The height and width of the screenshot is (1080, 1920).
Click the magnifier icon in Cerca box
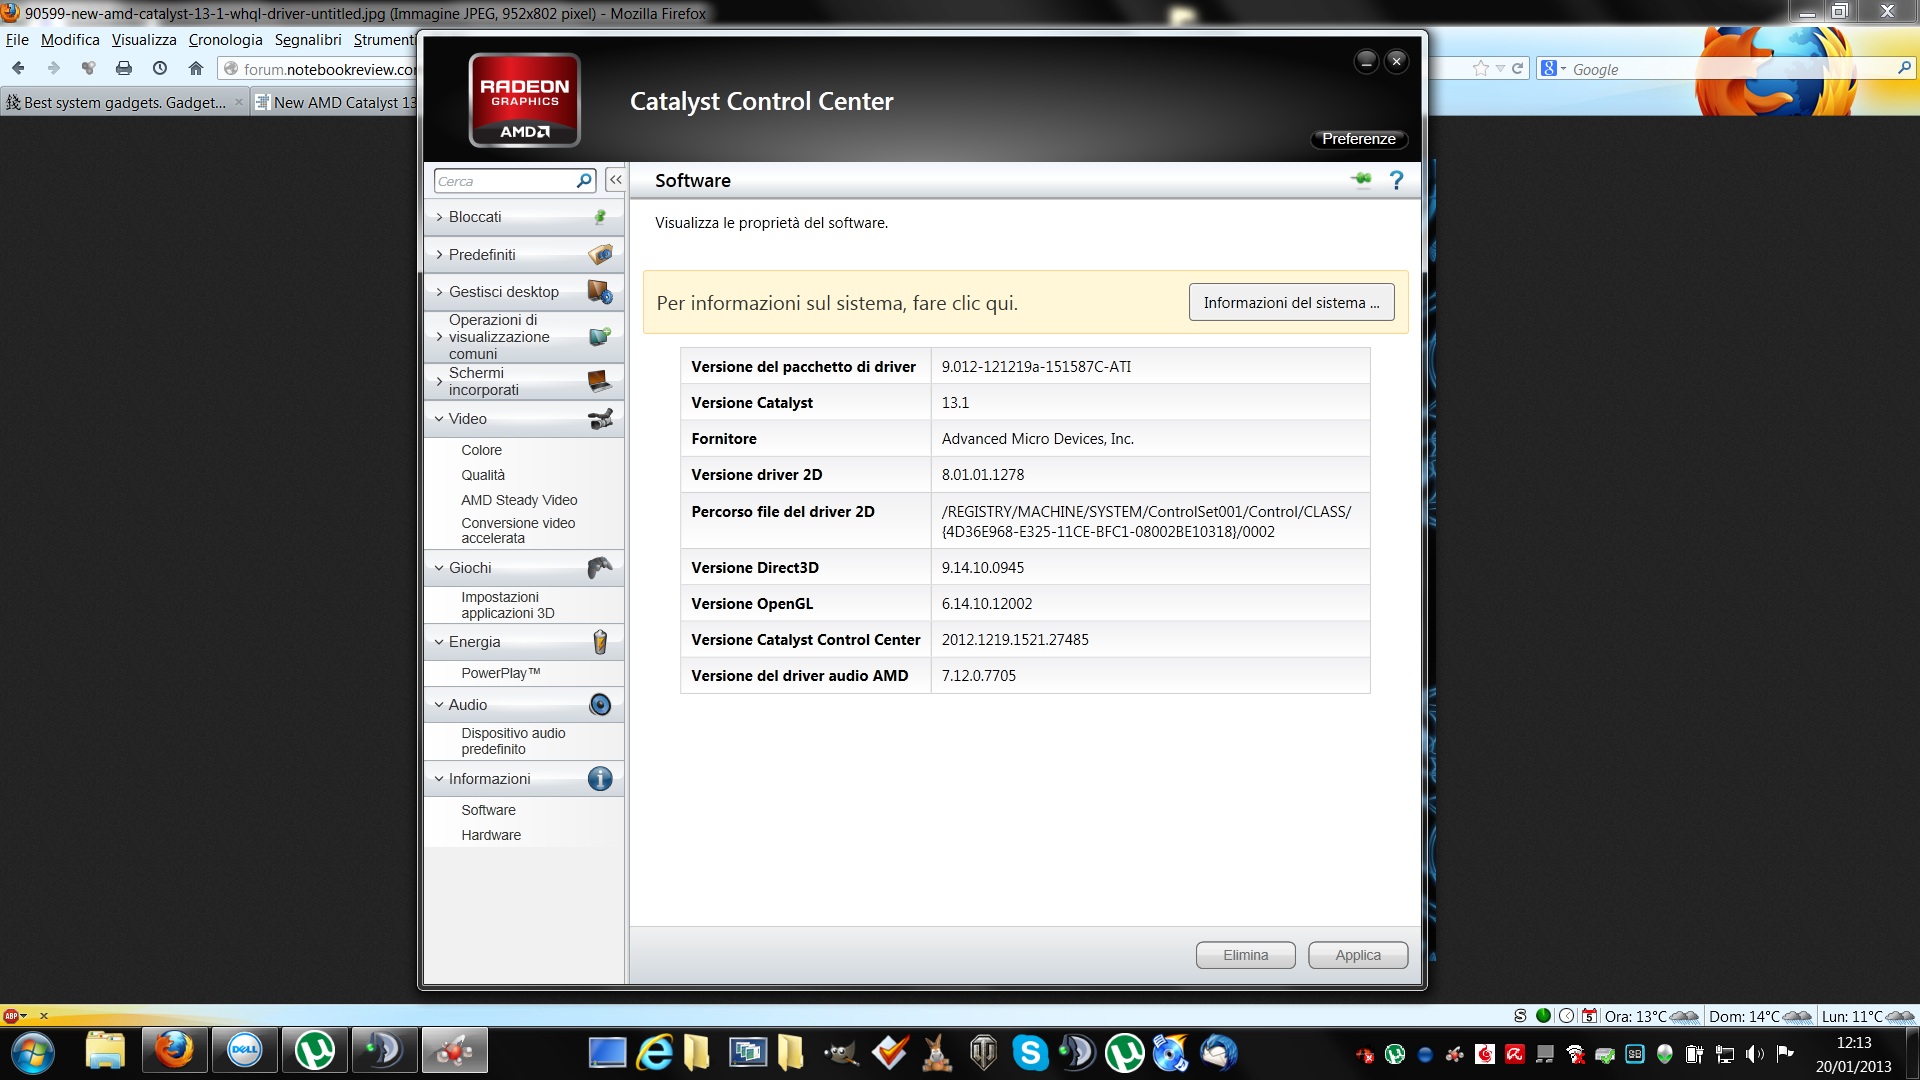584,181
